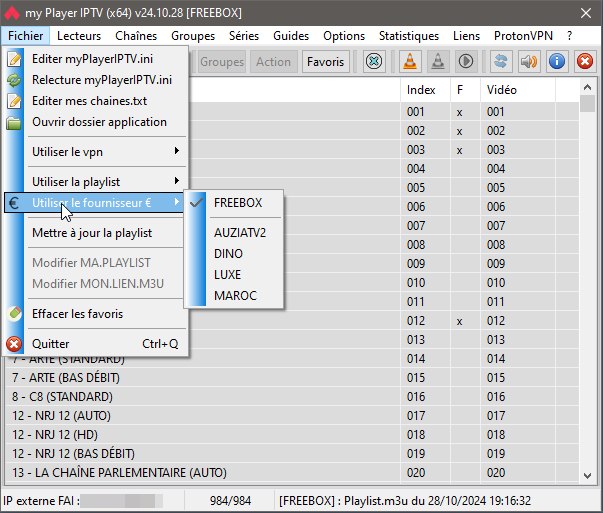Click the Index column header
603x513 pixels.
(x=425, y=90)
